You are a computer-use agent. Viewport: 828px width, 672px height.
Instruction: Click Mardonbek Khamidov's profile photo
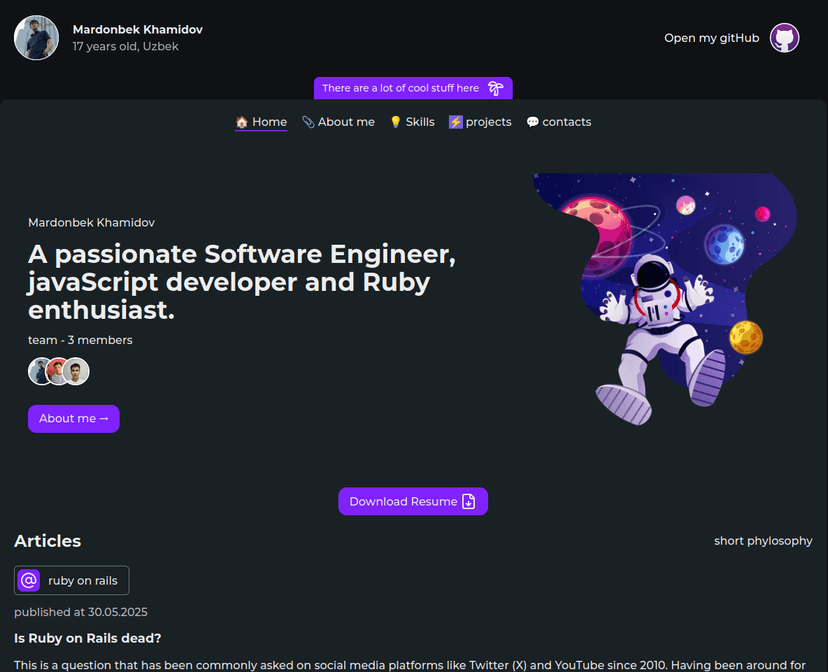[x=36, y=37]
